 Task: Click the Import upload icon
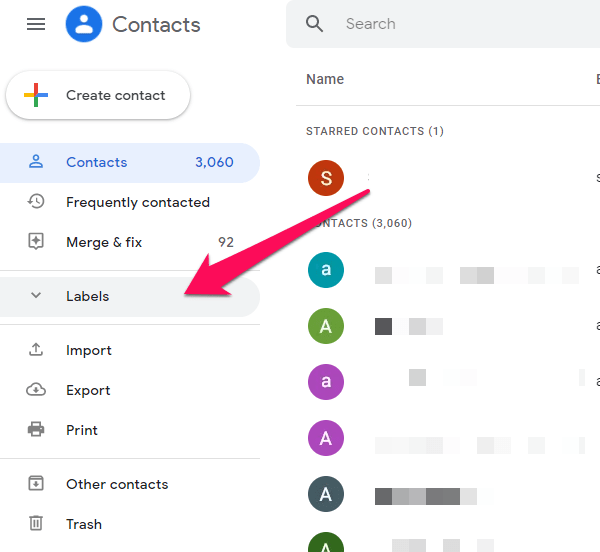click(x=36, y=350)
